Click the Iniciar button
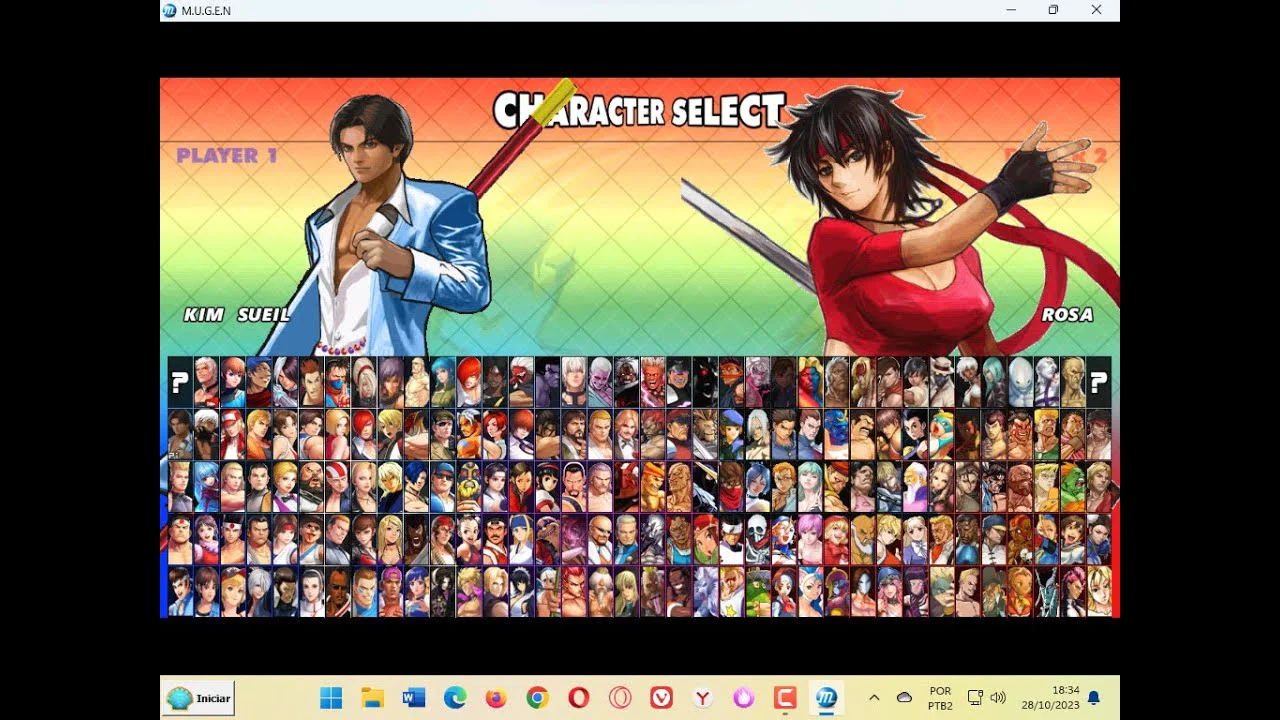Image resolution: width=1280 pixels, height=720 pixels. coord(200,698)
